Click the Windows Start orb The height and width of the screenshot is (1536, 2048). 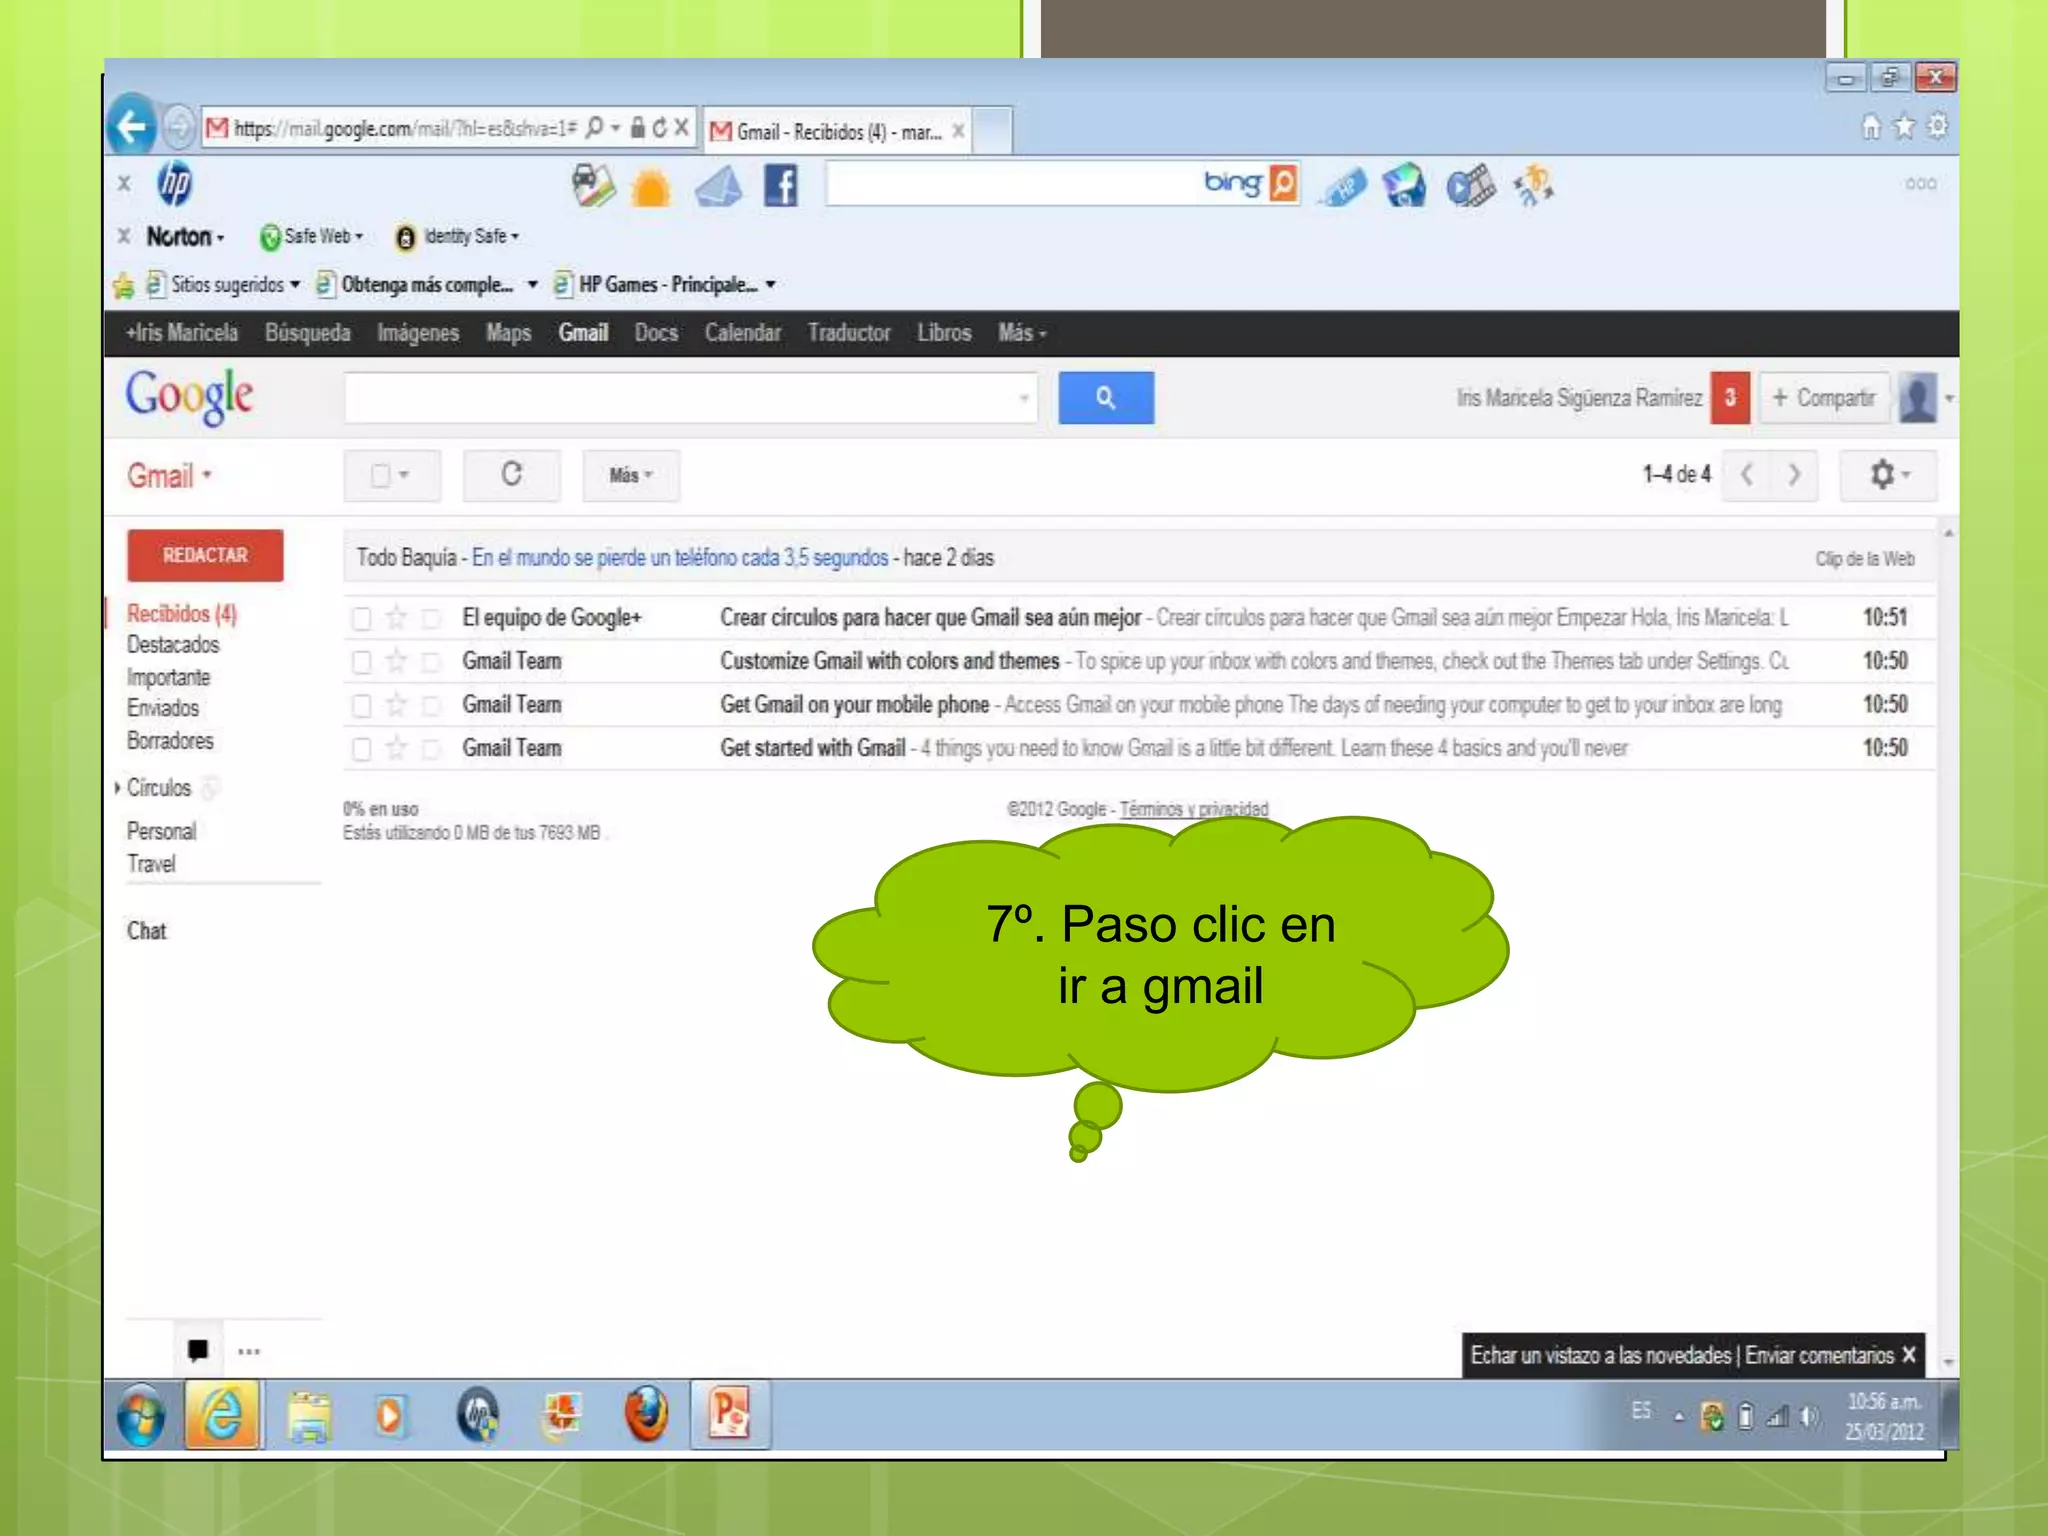point(141,1416)
